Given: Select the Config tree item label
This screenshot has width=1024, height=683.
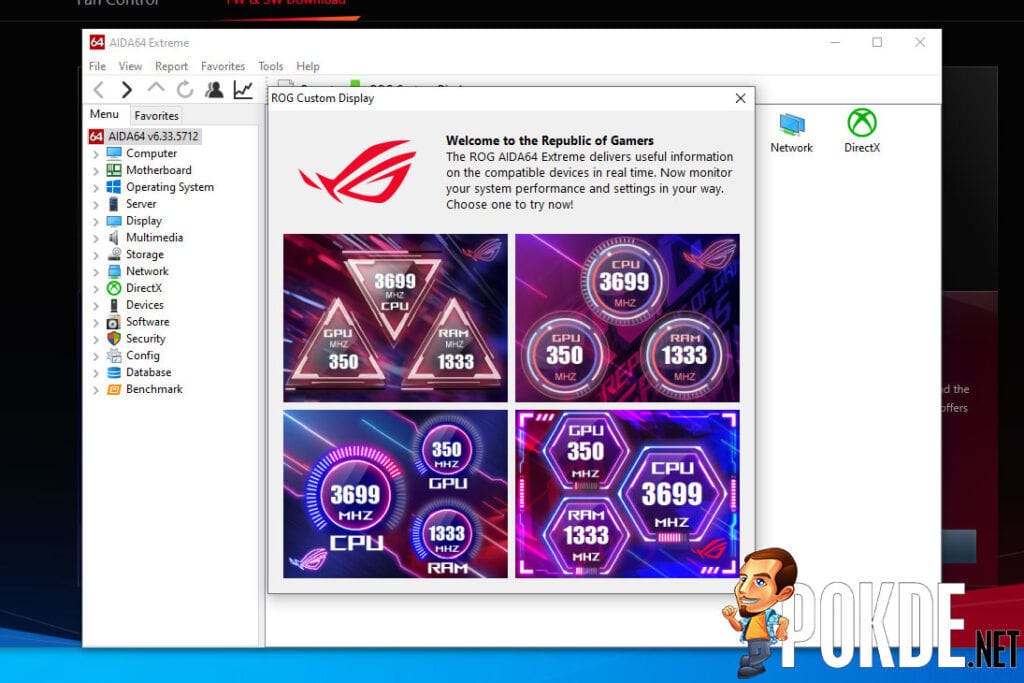Looking at the screenshot, I should pyautogui.click(x=142, y=356).
